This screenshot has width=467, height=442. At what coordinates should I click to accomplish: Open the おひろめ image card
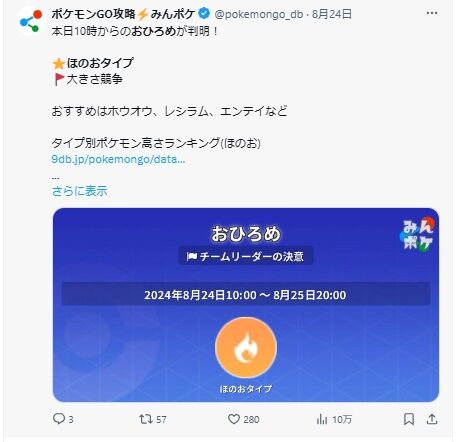[246, 305]
